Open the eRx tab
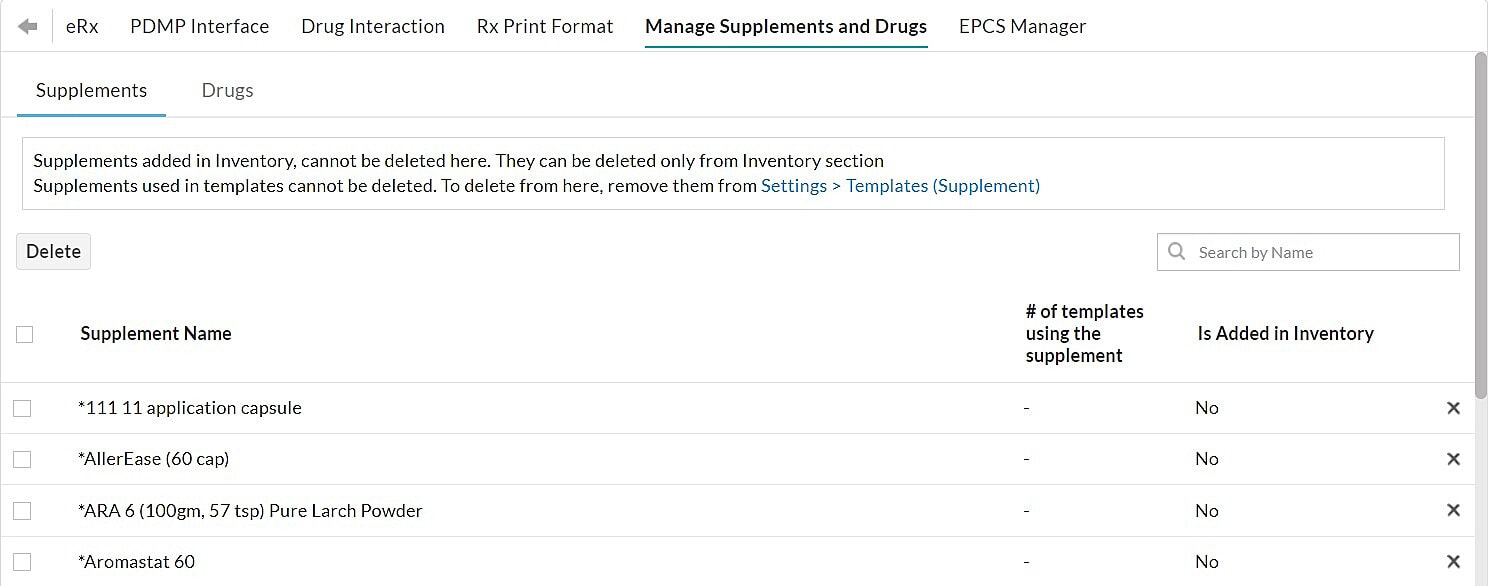This screenshot has height=586, width=1488. pos(82,27)
